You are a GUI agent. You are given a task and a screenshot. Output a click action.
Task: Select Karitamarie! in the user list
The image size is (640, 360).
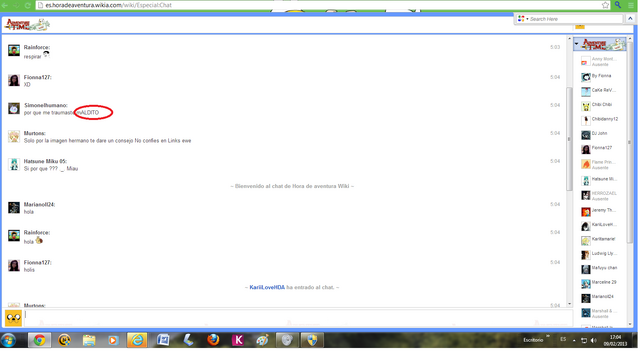click(x=600, y=240)
